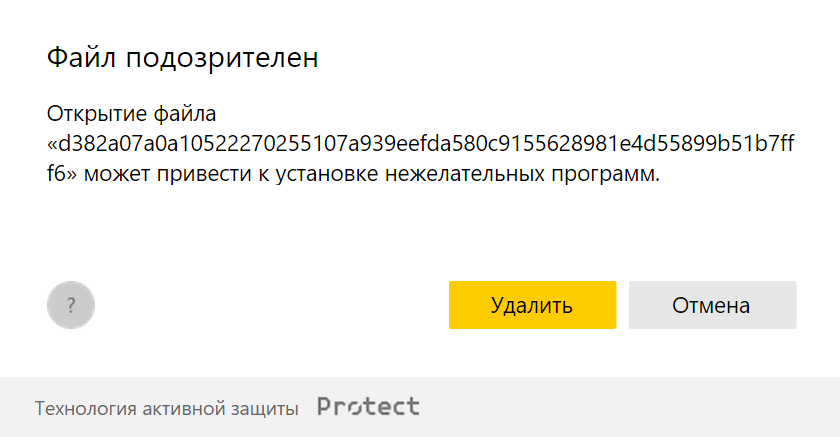Click the 'Файл подозрителен' dialog heading
This screenshot has width=840, height=437.
coord(183,58)
